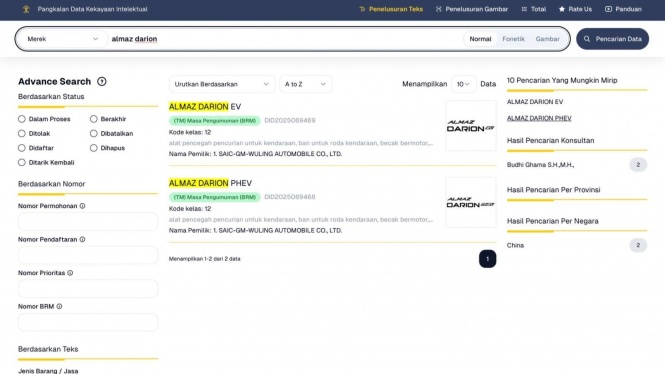Open Penelusuran Teks tab
Image resolution: width=665 pixels, height=374 pixels.
click(x=391, y=9)
